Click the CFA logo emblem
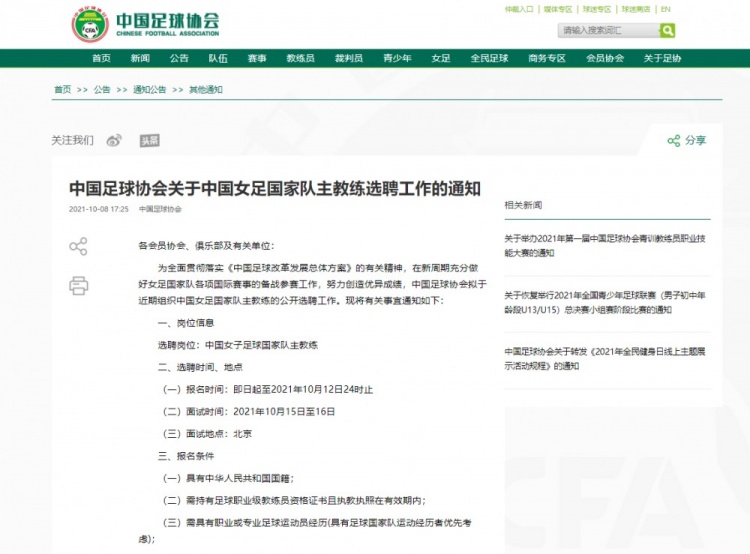750x554 pixels. [x=90, y=25]
